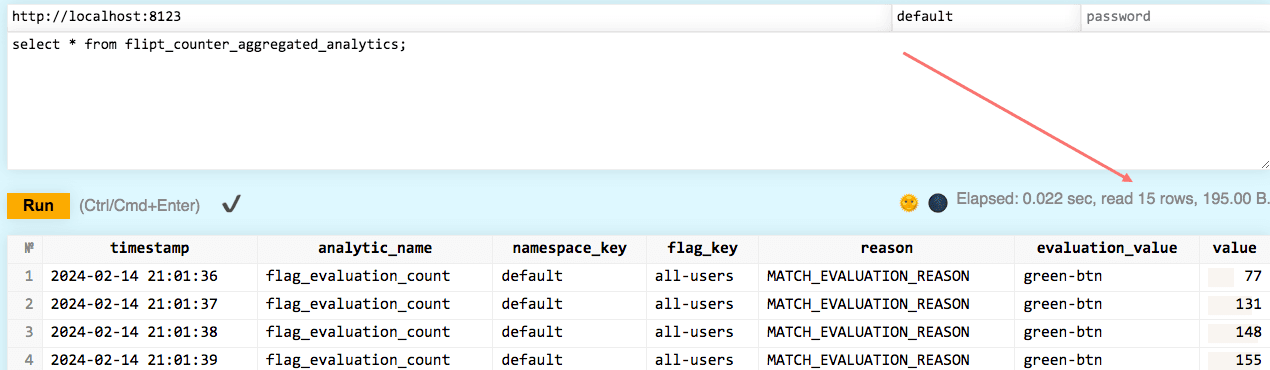Click the namespace_key column header
This screenshot has height=370, width=1270.
pos(570,248)
